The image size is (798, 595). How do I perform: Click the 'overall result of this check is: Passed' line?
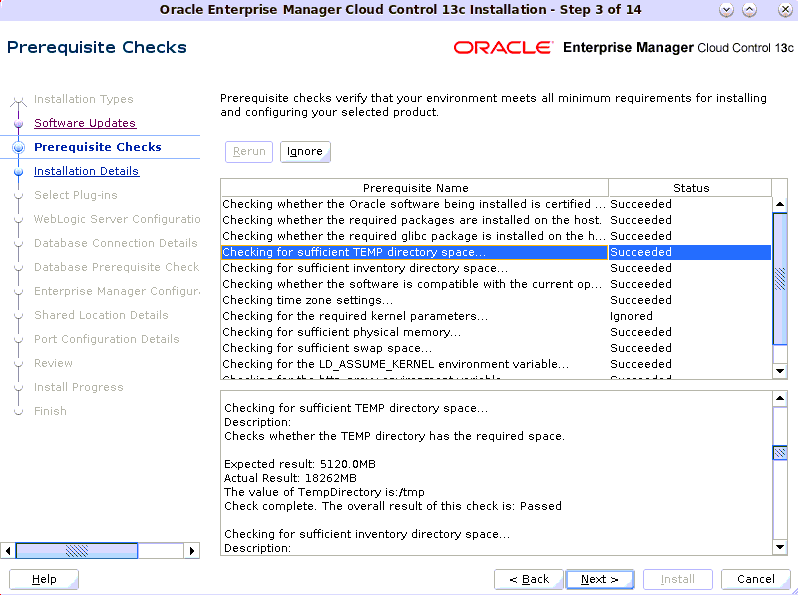tap(393, 506)
